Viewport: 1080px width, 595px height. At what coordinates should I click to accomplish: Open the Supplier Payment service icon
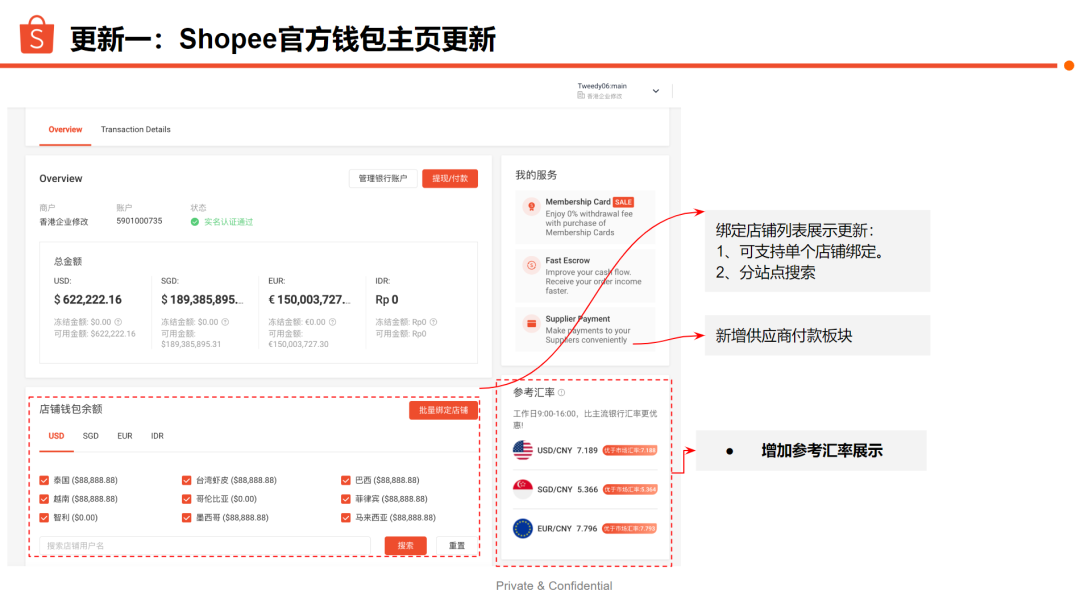tap(530, 323)
